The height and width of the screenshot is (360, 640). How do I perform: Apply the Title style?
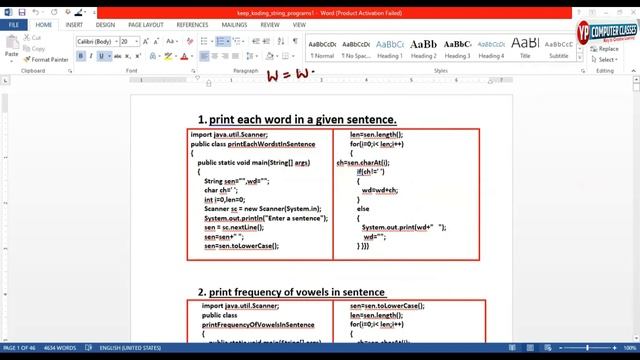point(525,49)
